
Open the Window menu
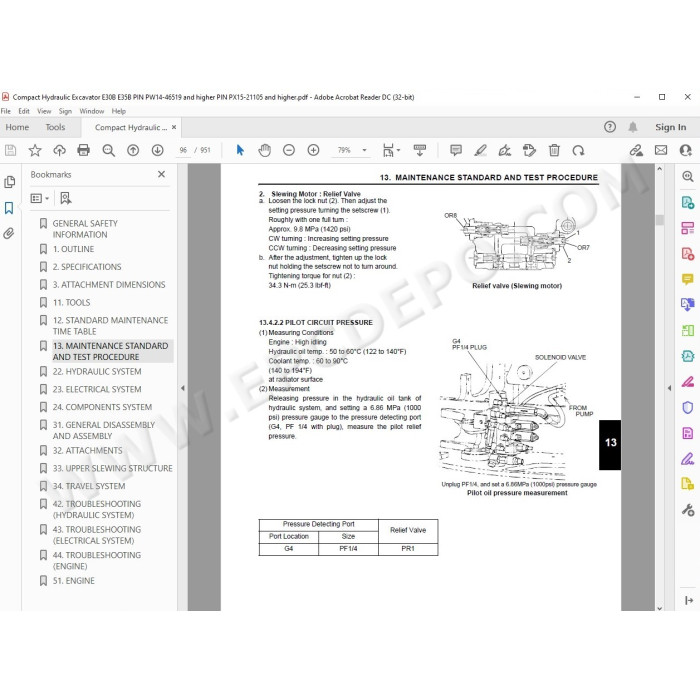[x=92, y=111]
